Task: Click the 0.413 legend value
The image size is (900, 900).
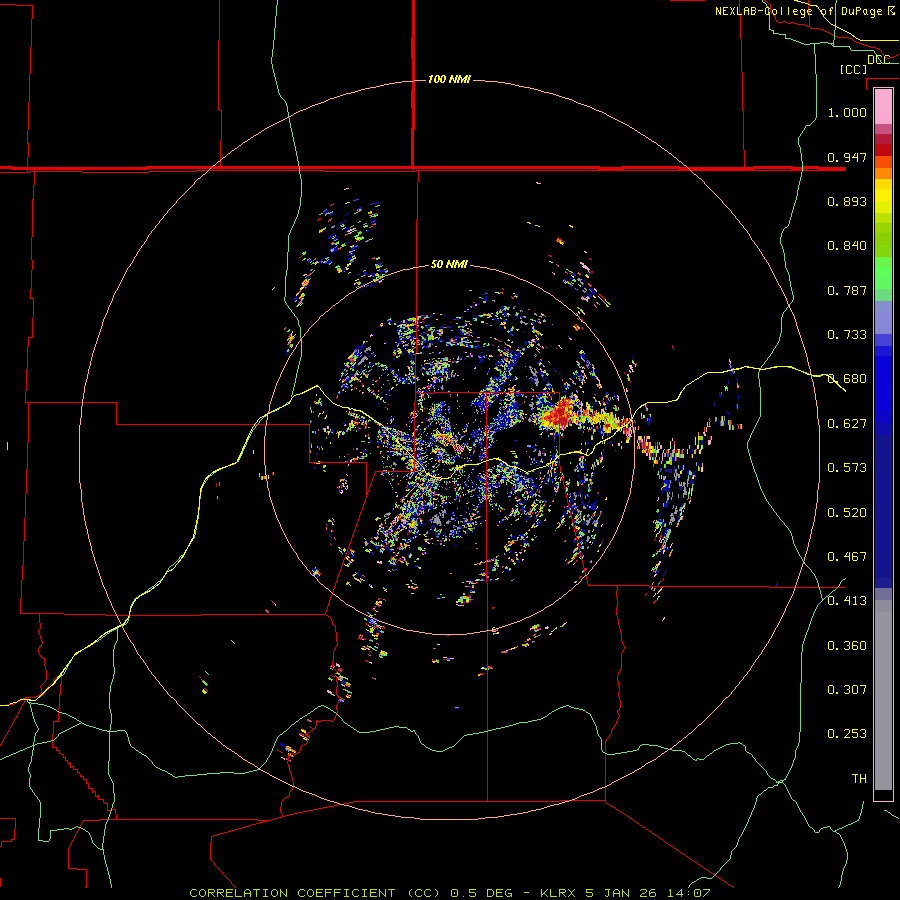Action: click(x=847, y=601)
